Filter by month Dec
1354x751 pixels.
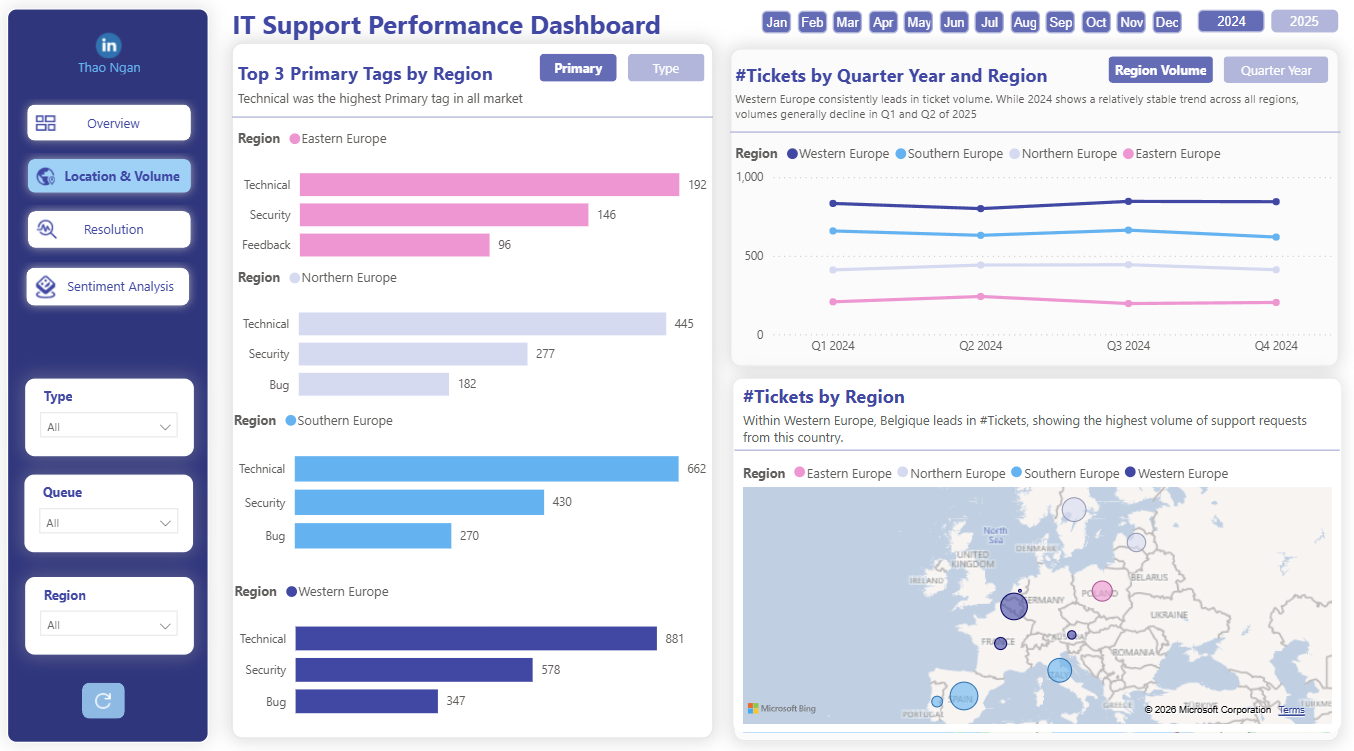tap(1167, 22)
